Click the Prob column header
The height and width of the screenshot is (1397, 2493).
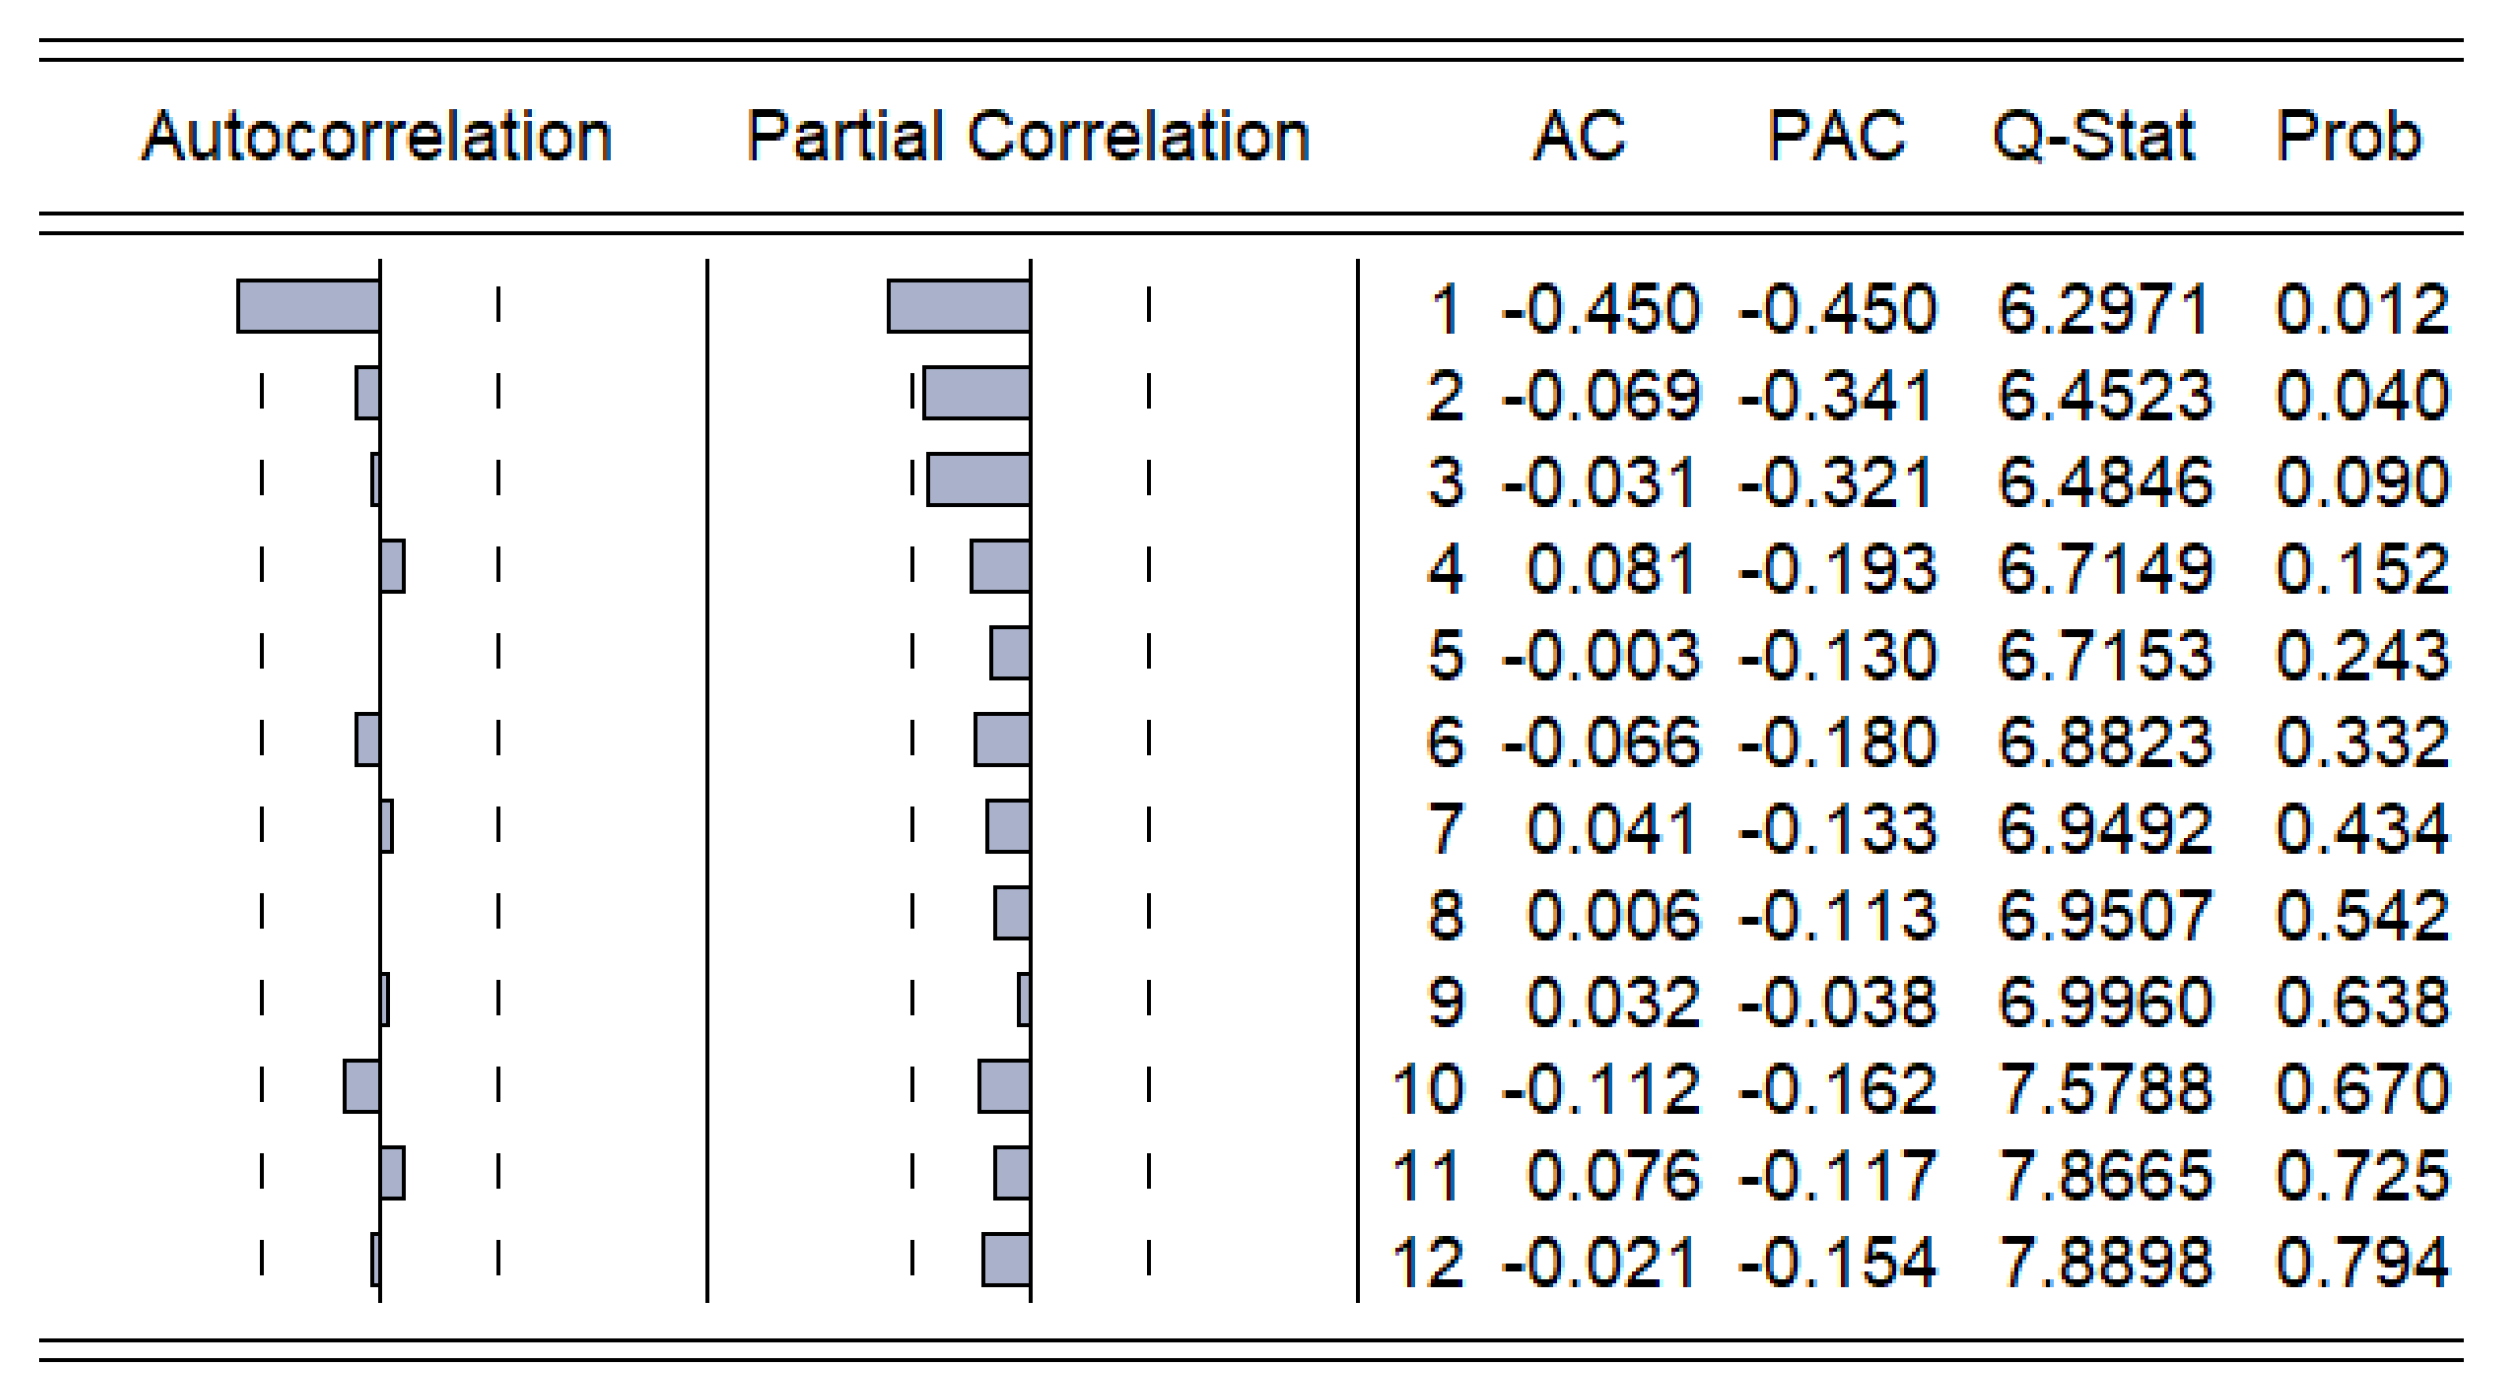(x=2348, y=137)
